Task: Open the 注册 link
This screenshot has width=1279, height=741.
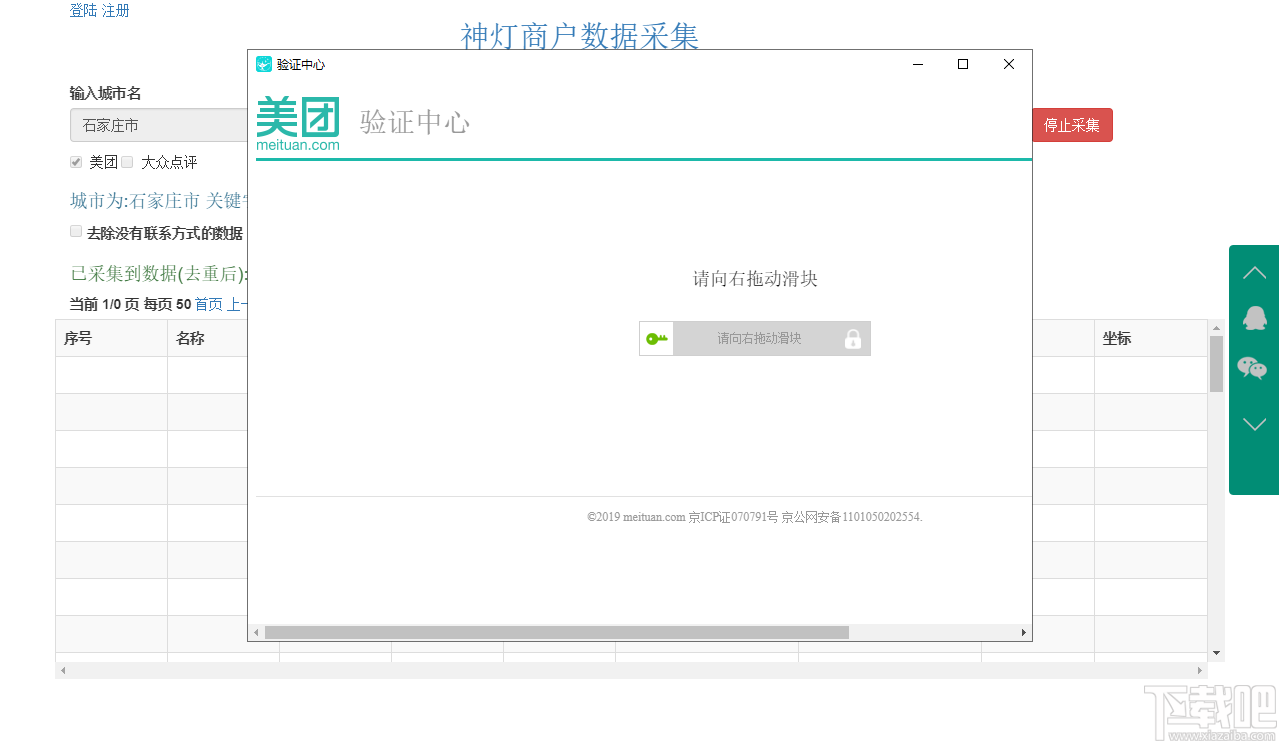Action: coord(116,10)
